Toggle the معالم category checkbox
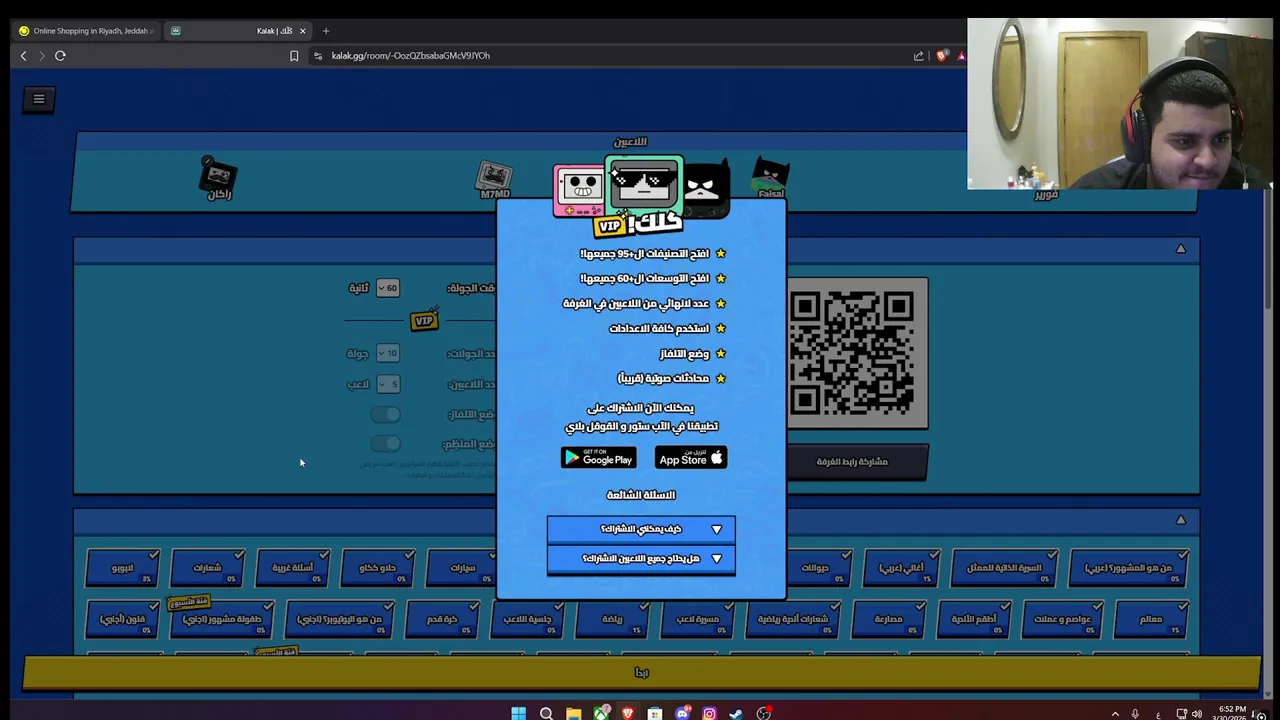1280x720 pixels. pyautogui.click(x=1181, y=606)
